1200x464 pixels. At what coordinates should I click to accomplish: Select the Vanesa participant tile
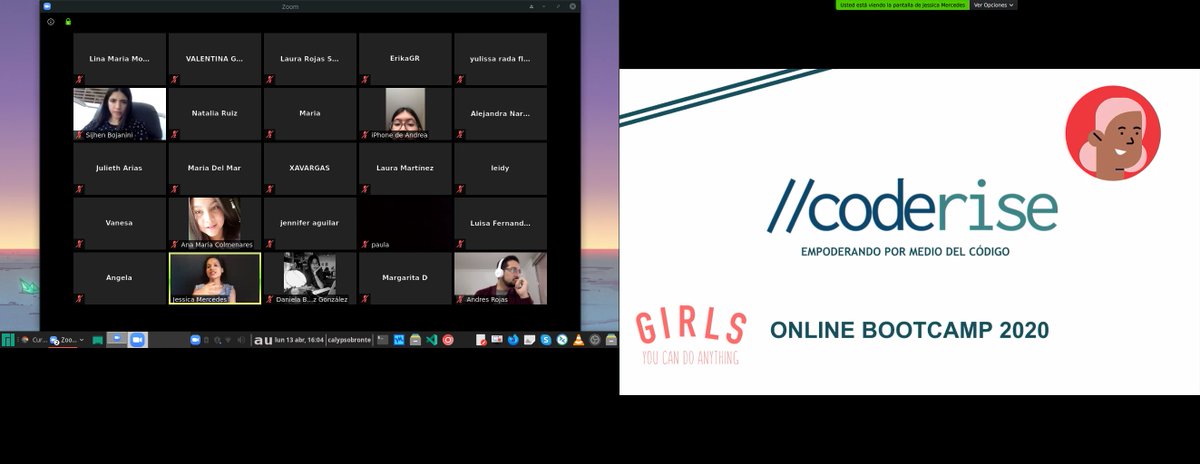[x=120, y=223]
